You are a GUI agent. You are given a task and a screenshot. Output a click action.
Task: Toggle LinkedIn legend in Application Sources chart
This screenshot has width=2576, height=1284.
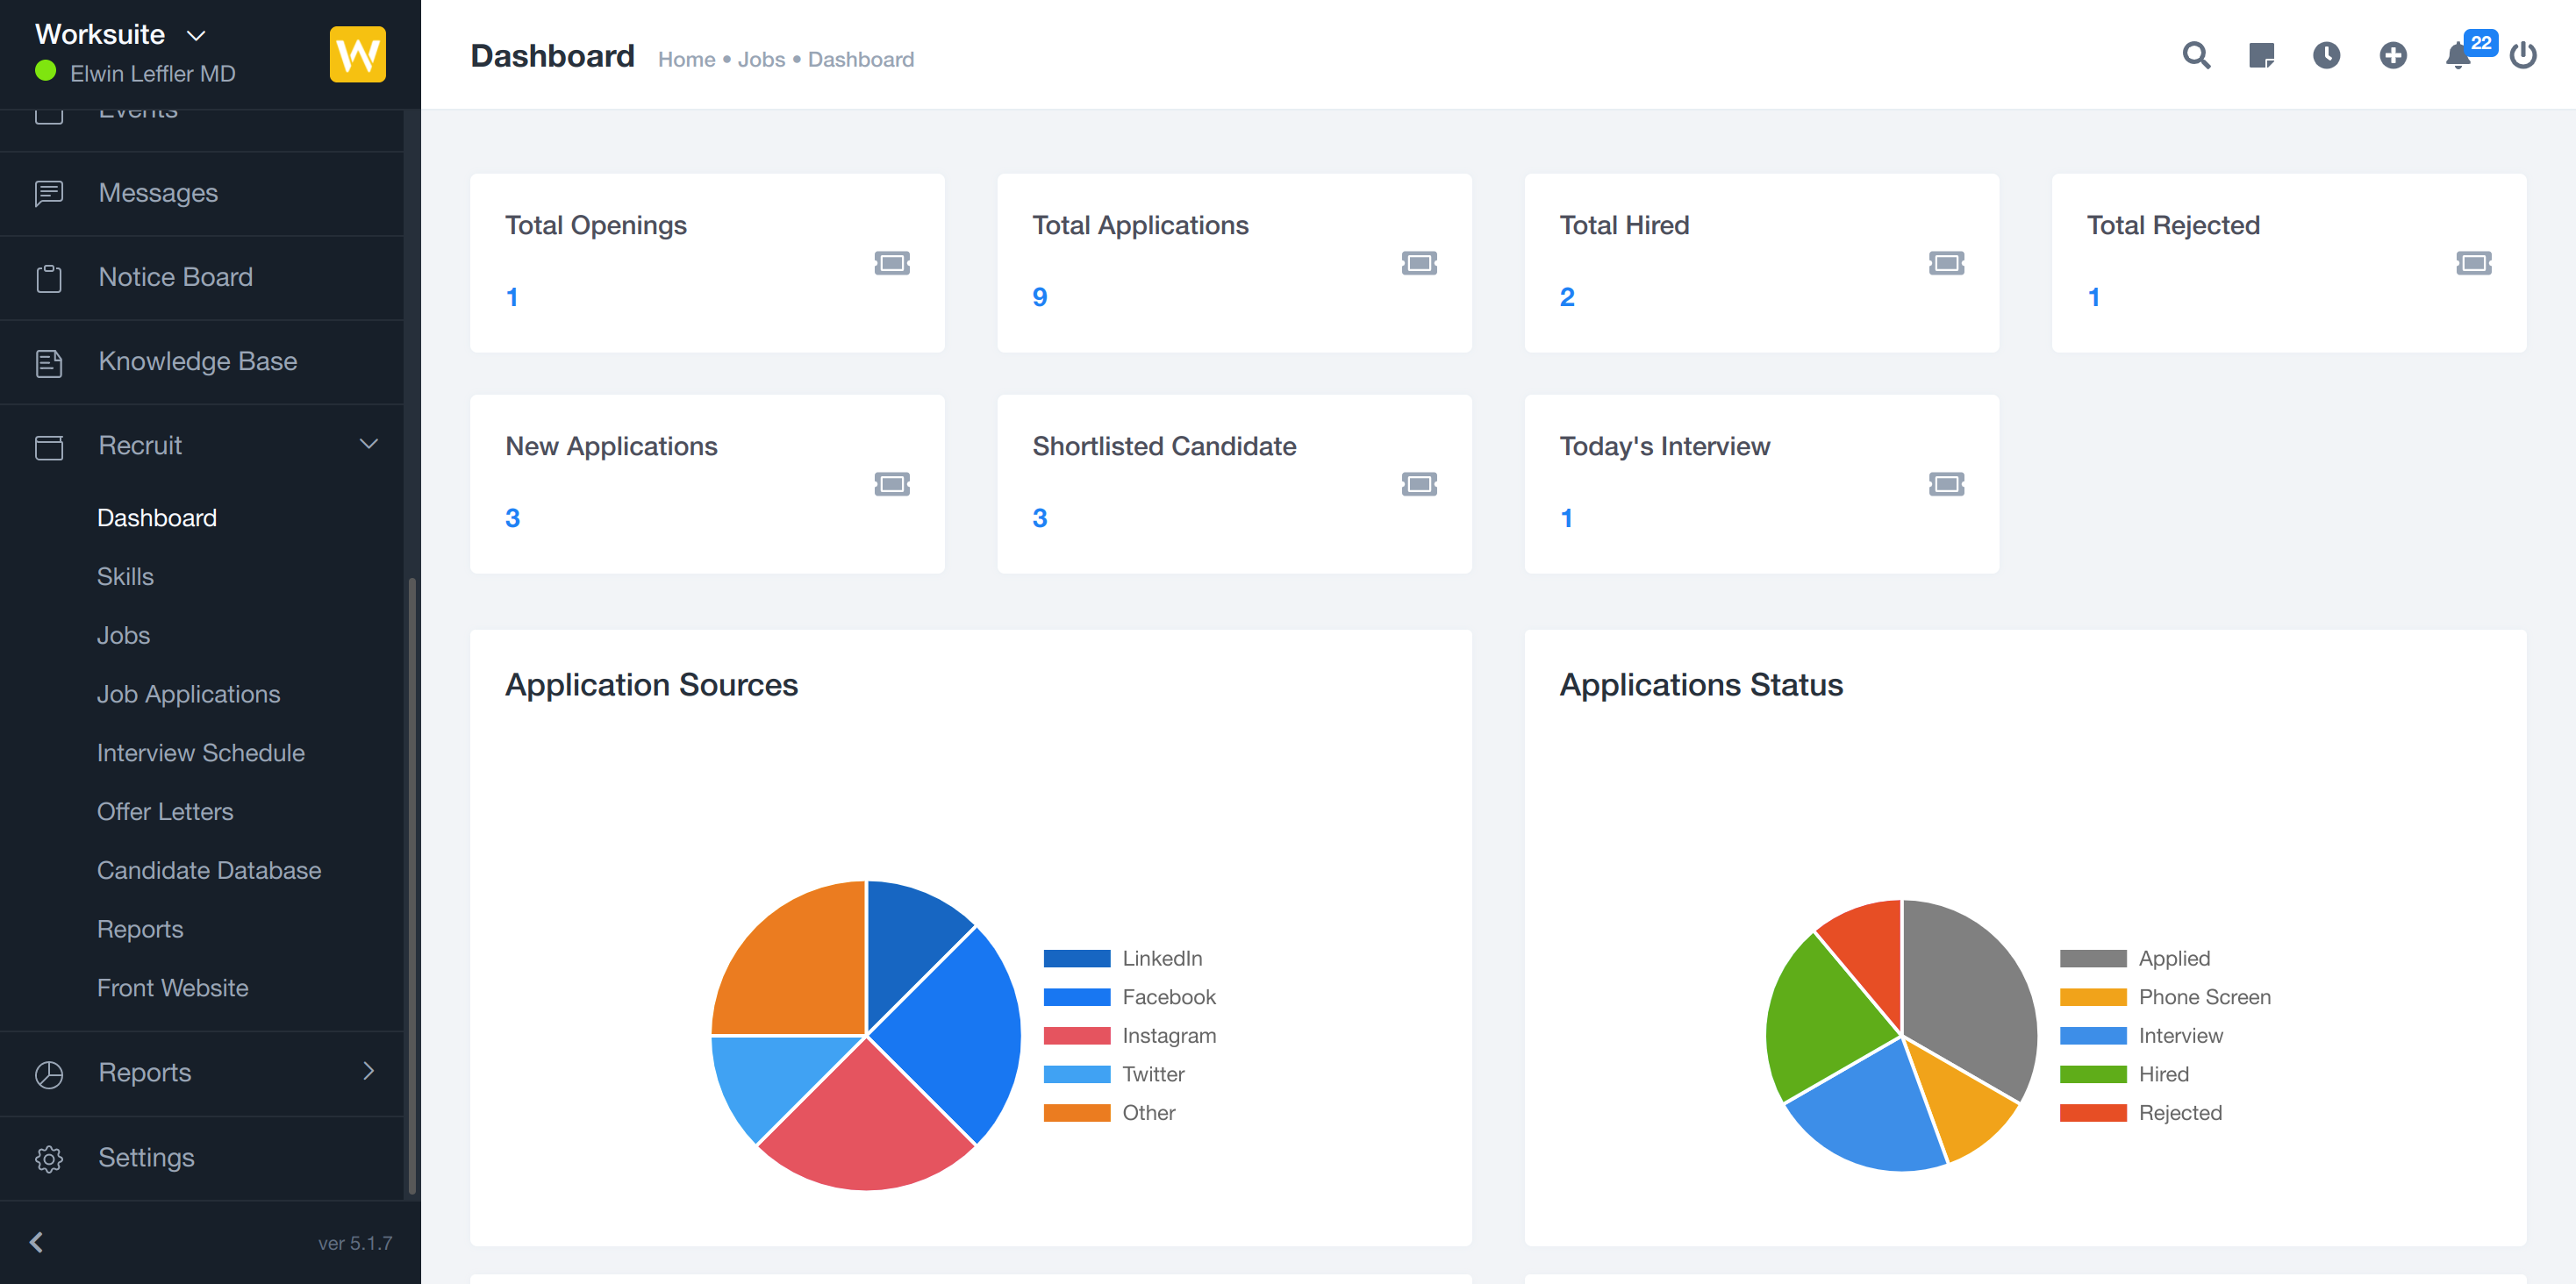1160,958
